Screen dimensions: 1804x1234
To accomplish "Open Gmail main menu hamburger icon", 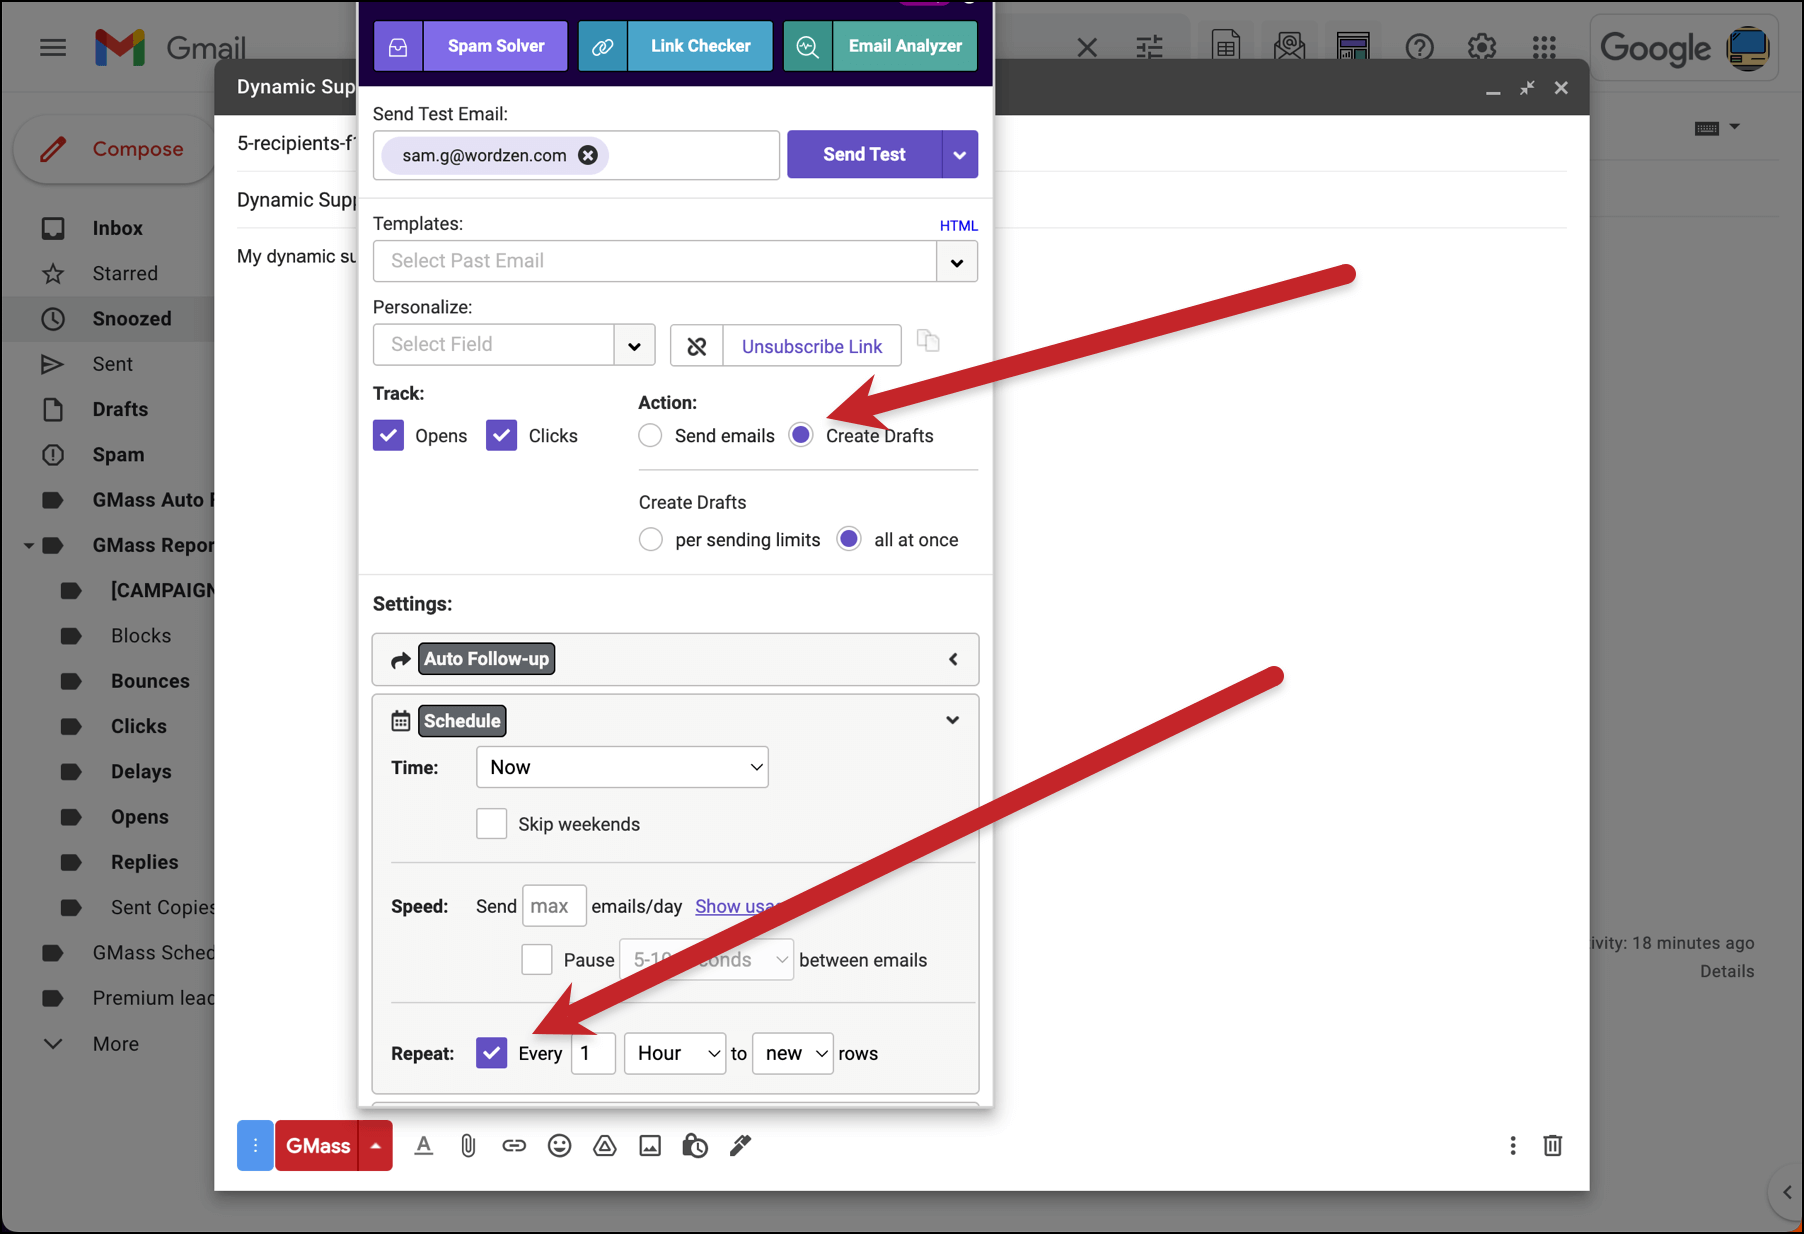I will point(53,47).
